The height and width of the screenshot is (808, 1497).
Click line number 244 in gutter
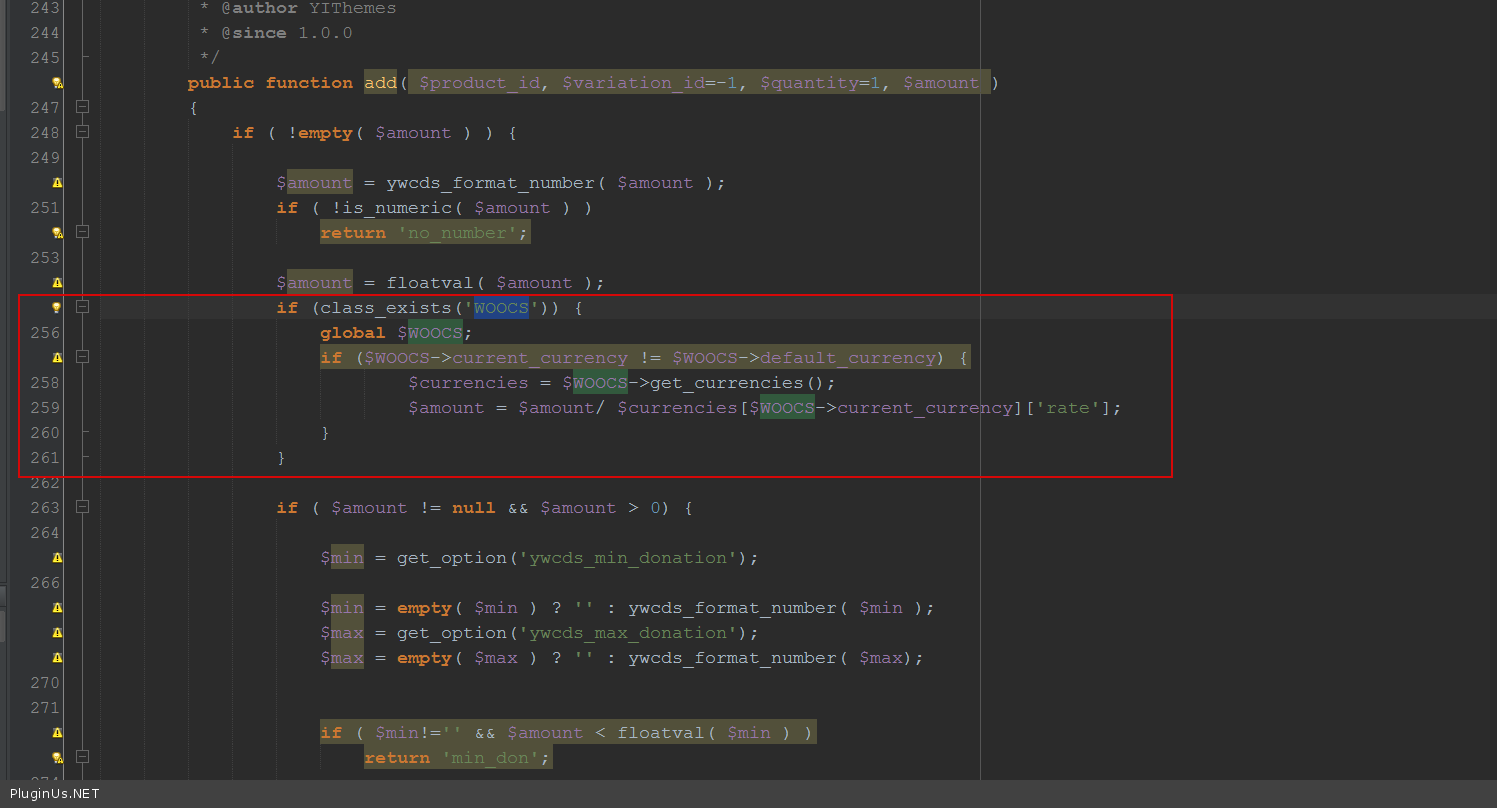(x=45, y=33)
